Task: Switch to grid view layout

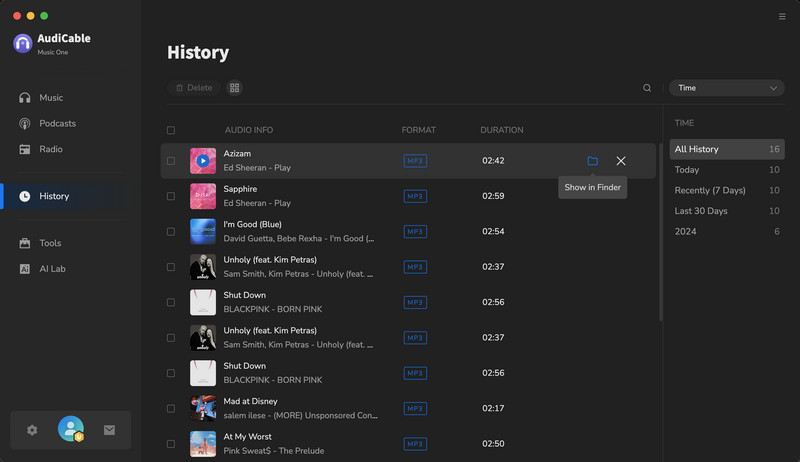Action: click(x=234, y=88)
